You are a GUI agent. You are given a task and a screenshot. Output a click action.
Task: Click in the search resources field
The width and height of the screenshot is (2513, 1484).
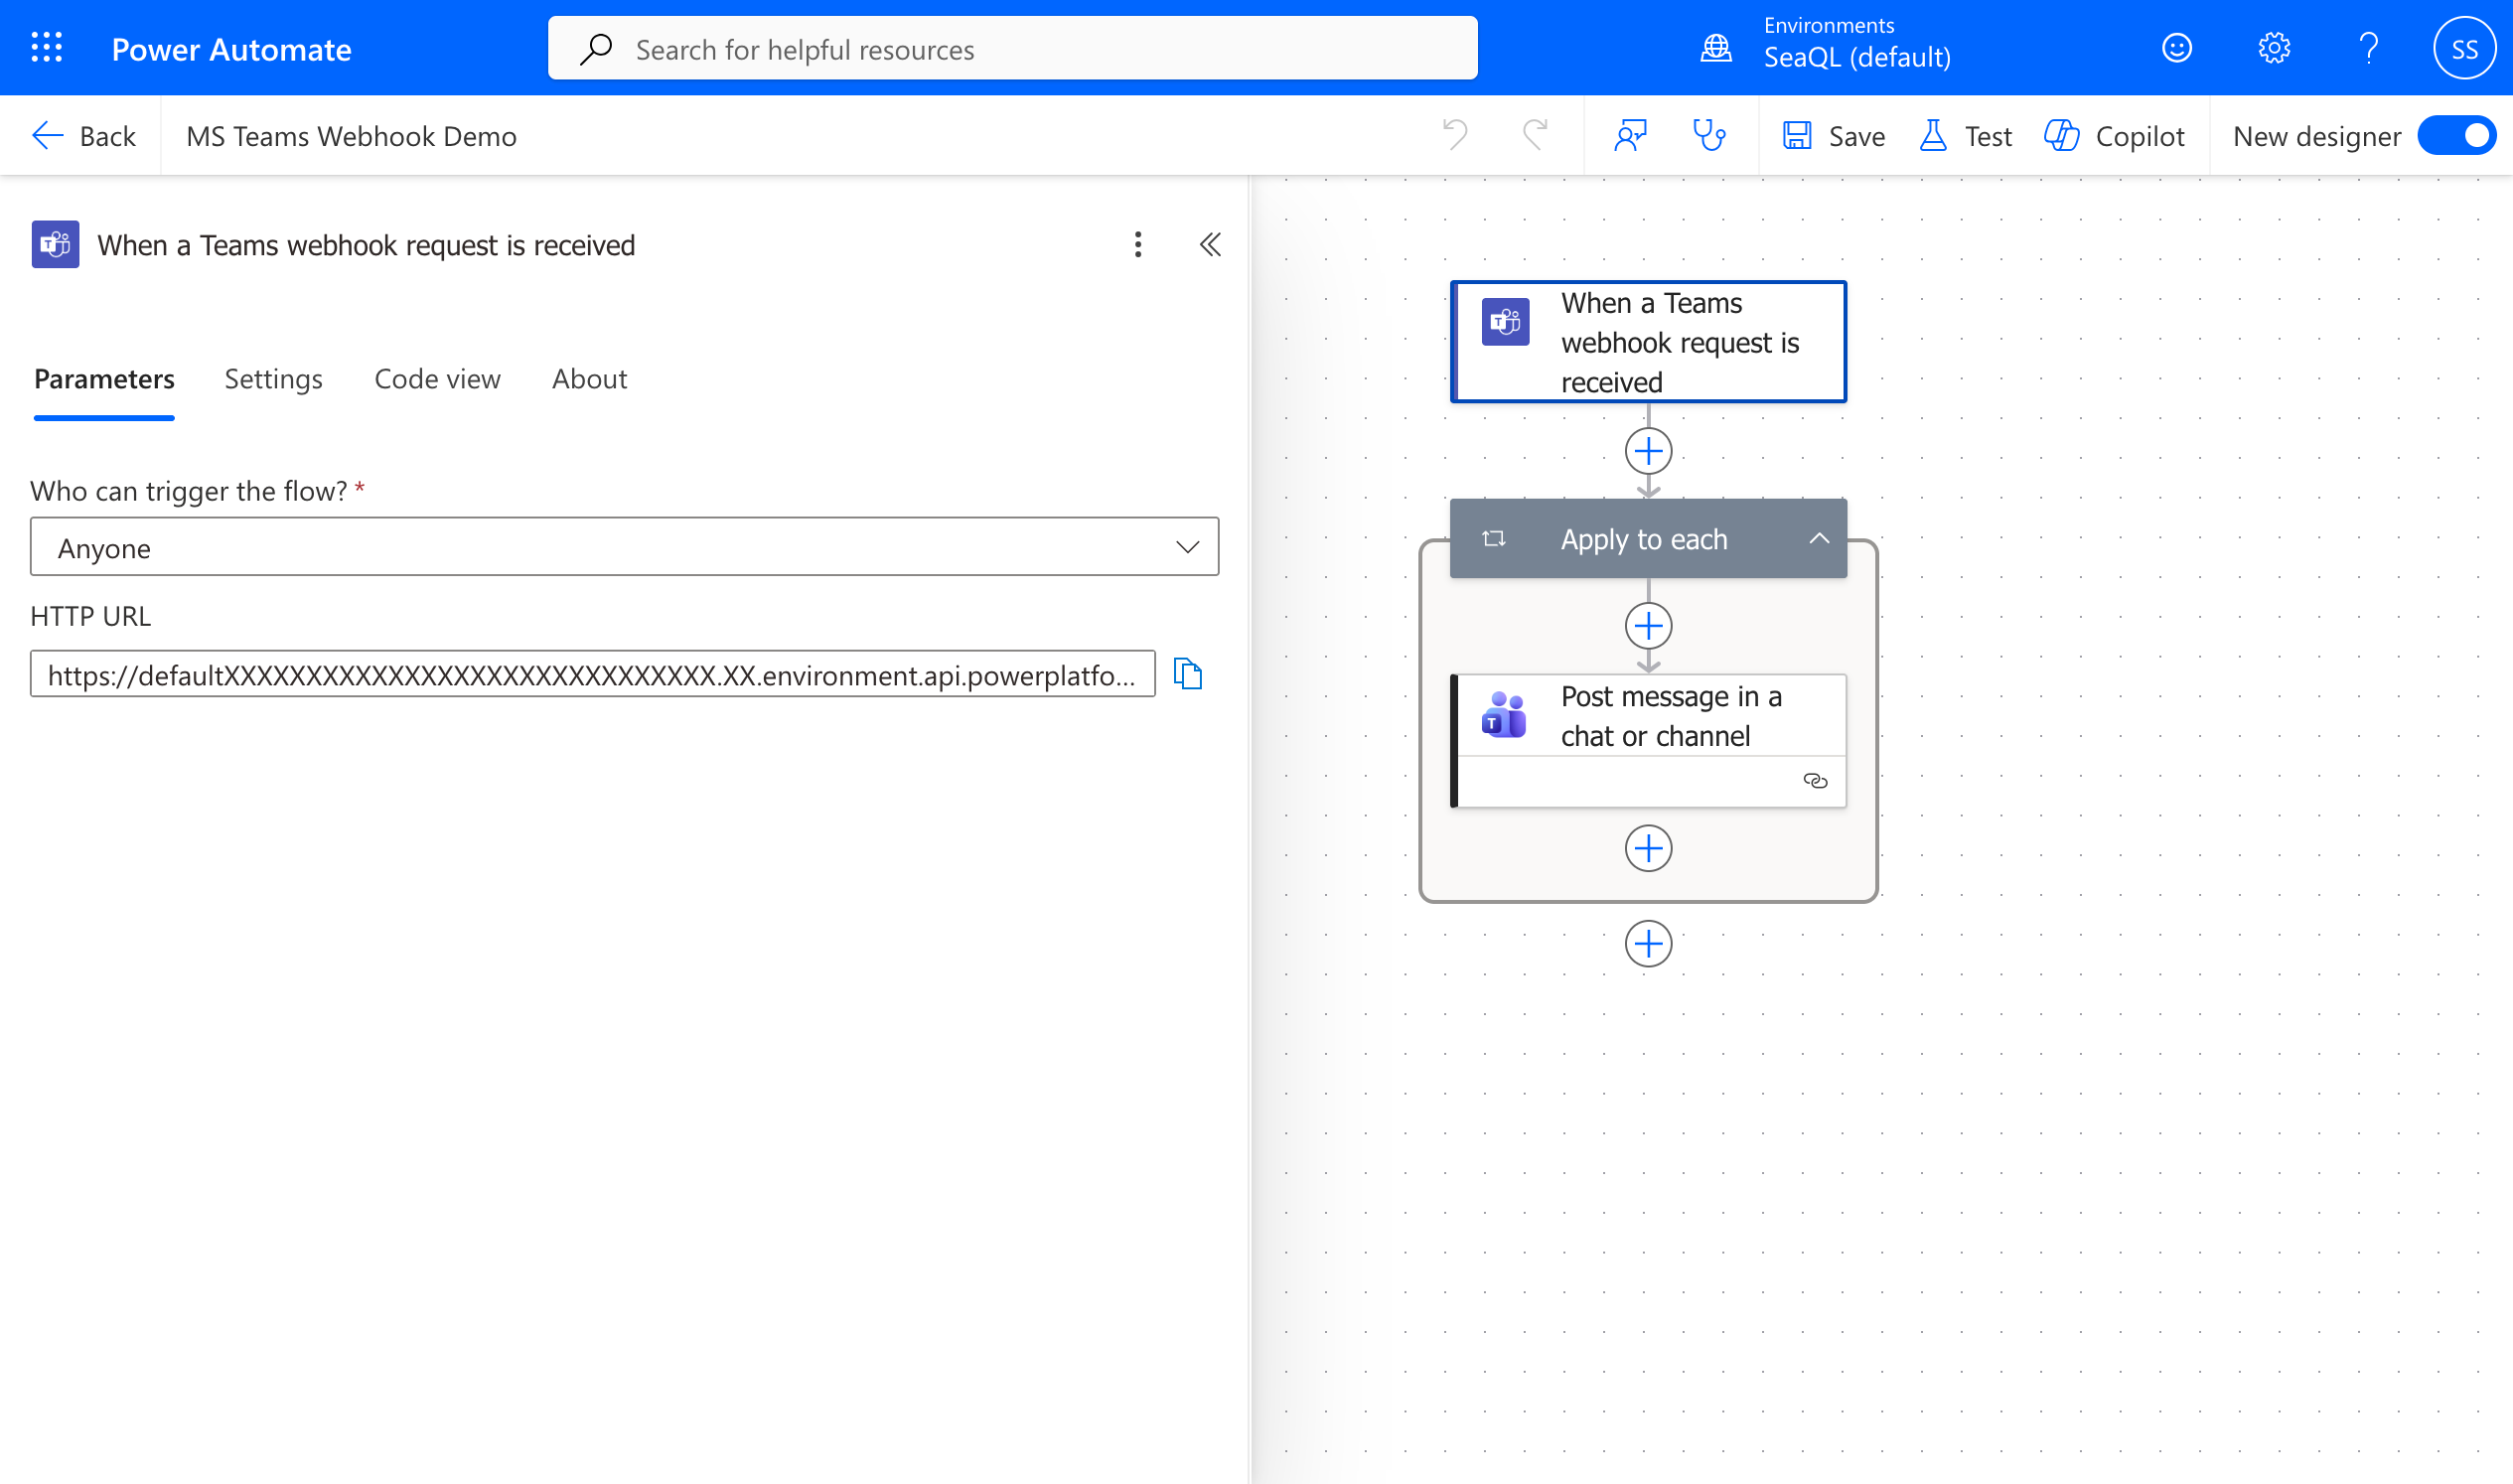coord(1012,49)
